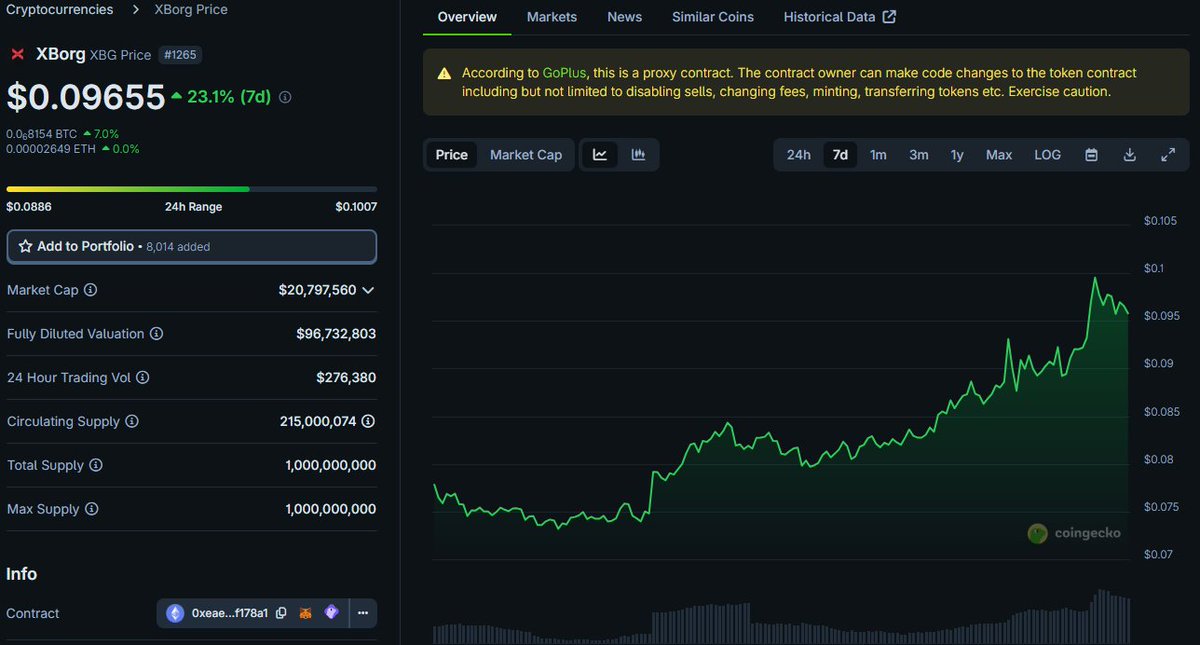Go to Cryptocurrencies breadcrumb
Viewport: 1200px width, 645px height.
tap(62, 10)
